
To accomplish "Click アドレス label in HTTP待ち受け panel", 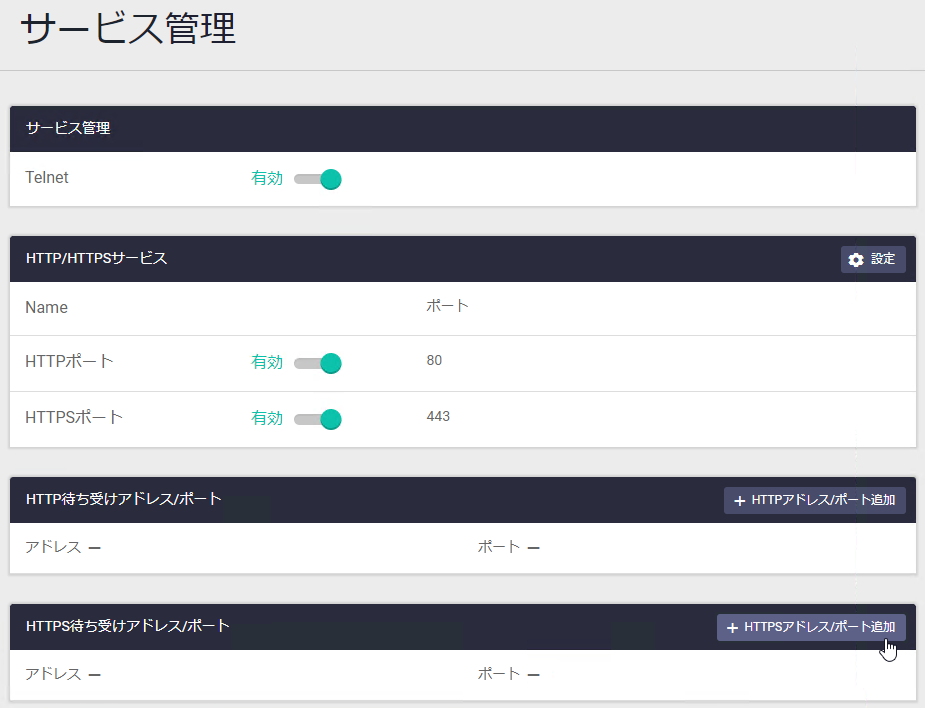I will (53, 547).
